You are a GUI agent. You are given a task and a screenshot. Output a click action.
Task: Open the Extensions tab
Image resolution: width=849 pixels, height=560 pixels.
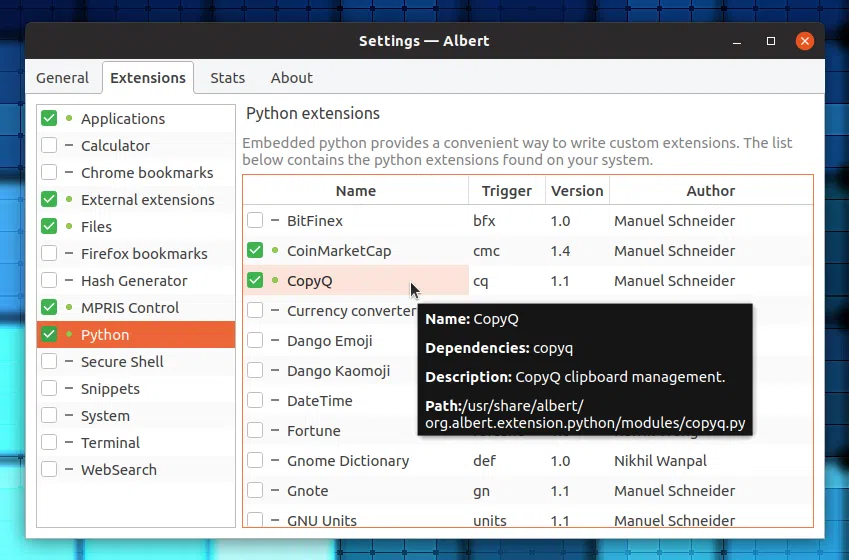point(148,78)
